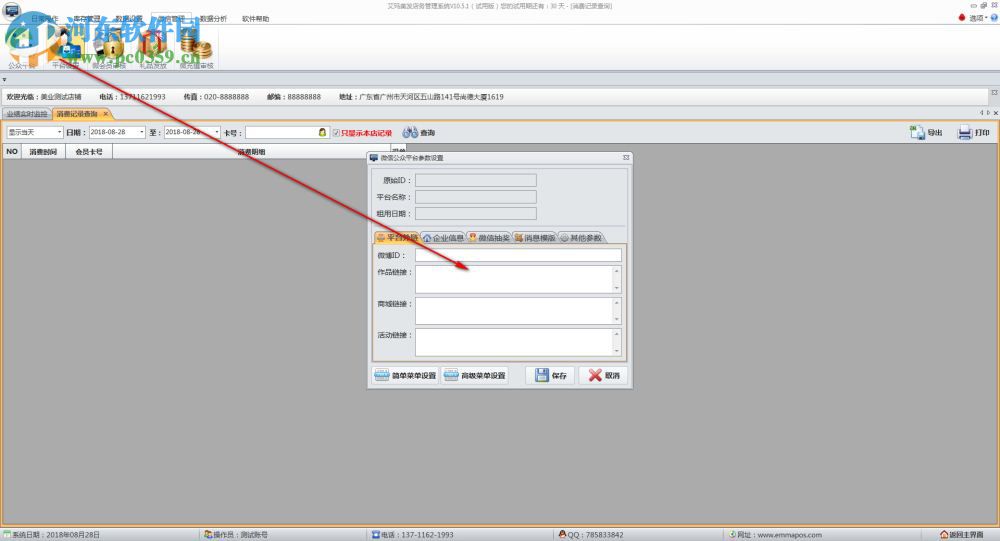Image resolution: width=1000 pixels, height=541 pixels.
Task: Click the QQ: 785833842 status bar entry
Action: pyautogui.click(x=591, y=535)
